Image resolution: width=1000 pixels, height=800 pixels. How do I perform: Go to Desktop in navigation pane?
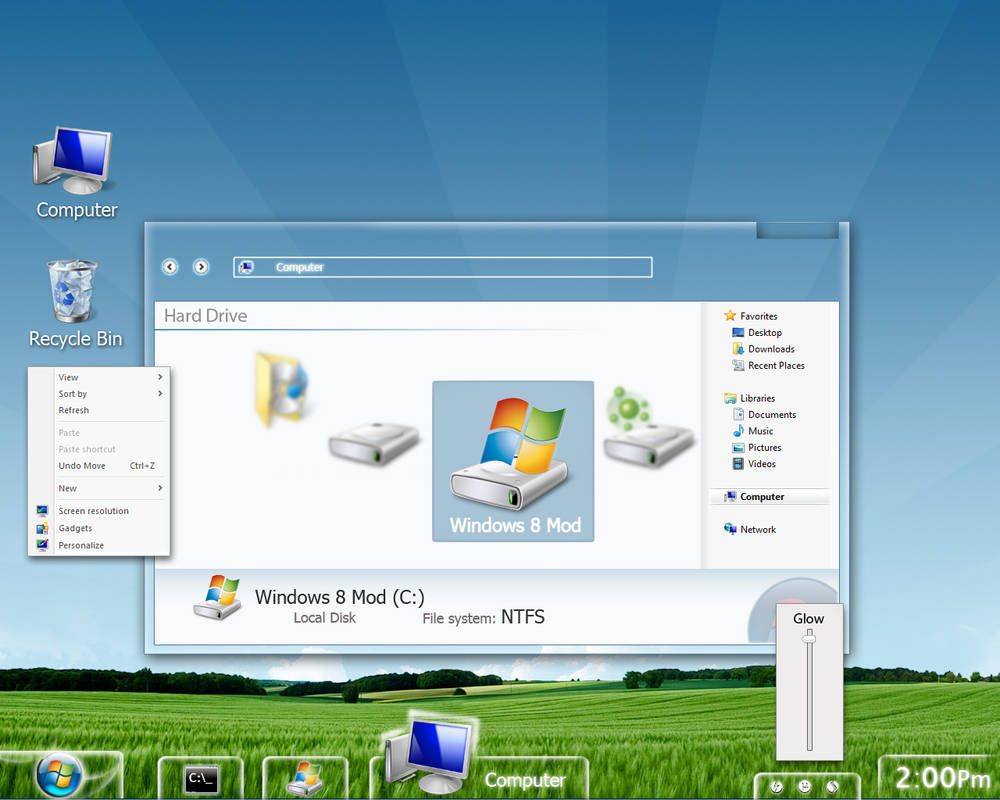(x=765, y=332)
